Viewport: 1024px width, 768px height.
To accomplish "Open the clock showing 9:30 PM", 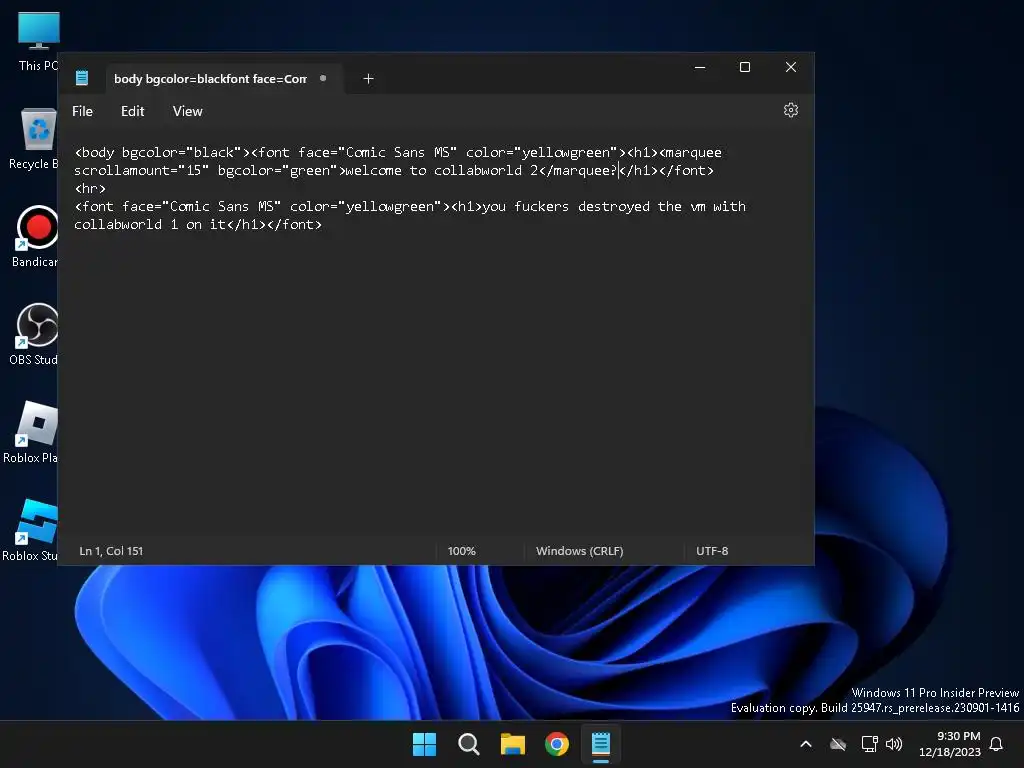I will (x=950, y=744).
